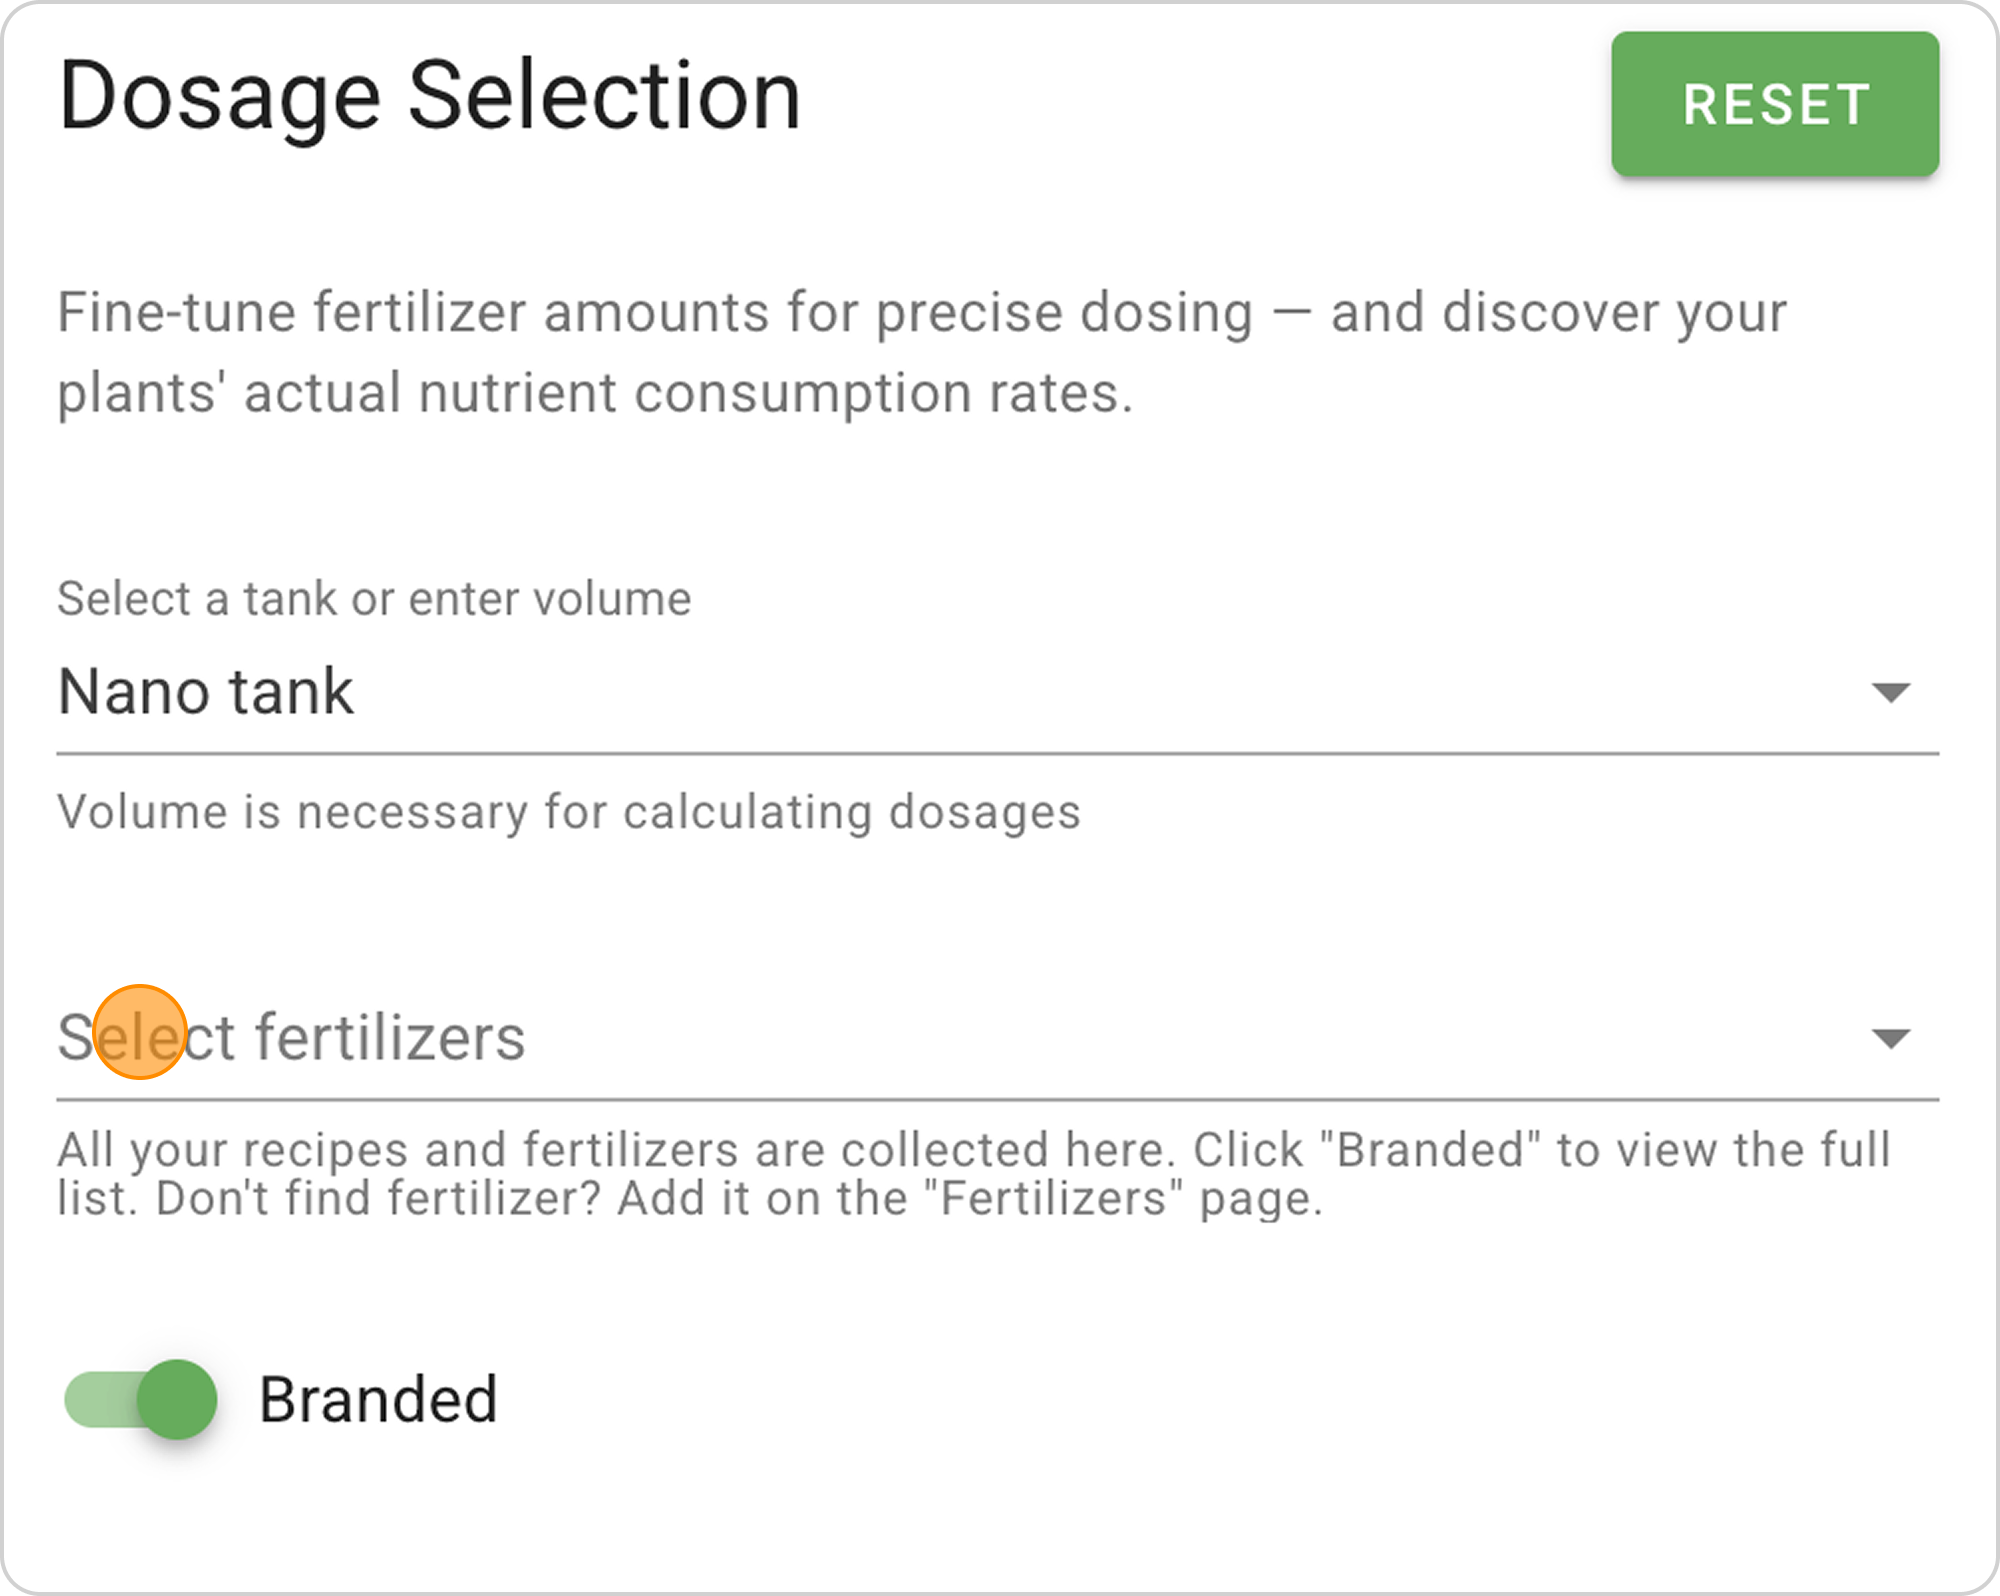
Task: Open the fertilizers dropdown arrow
Action: coord(1890,1038)
